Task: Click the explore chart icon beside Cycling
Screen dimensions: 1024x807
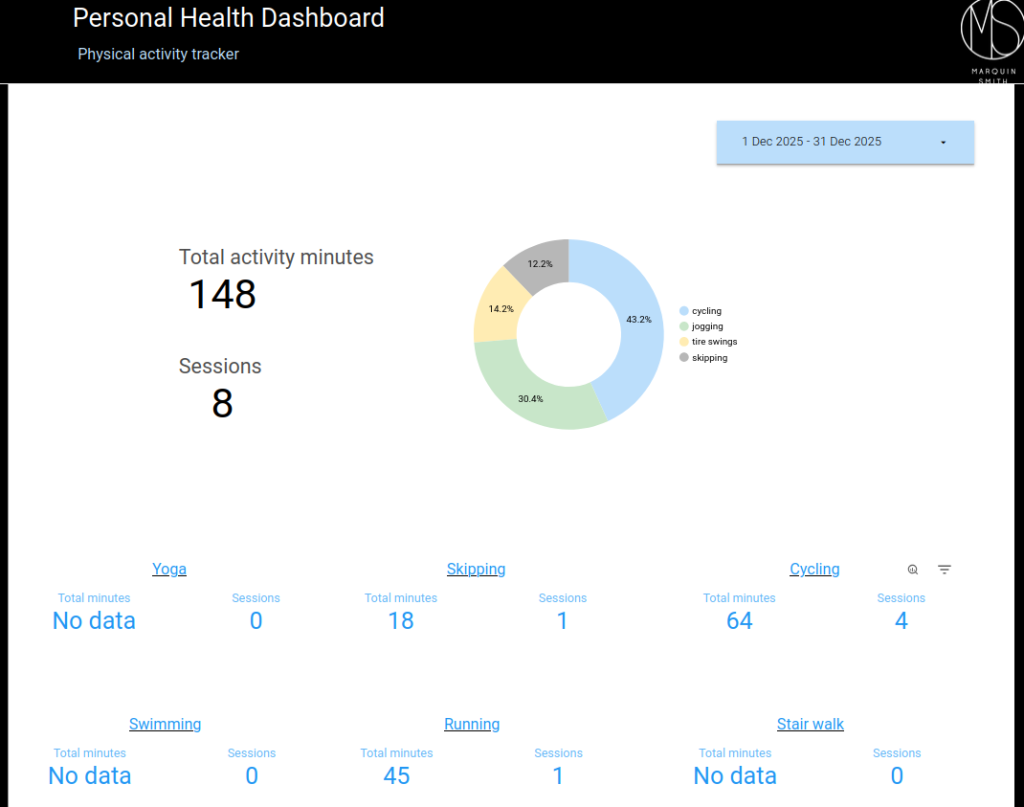Action: (913, 569)
